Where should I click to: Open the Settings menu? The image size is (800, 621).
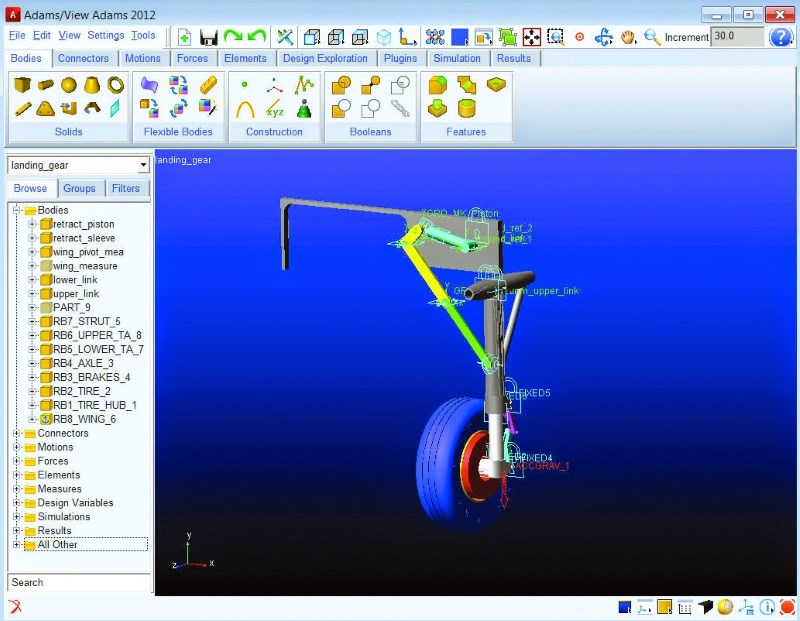click(106, 35)
